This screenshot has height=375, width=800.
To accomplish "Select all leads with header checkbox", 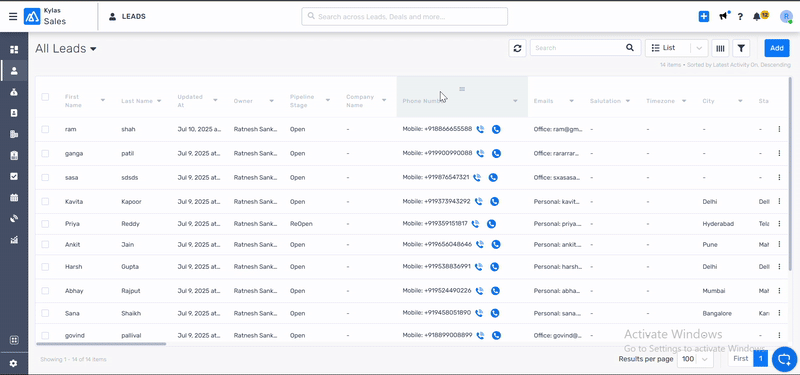I will click(45, 97).
